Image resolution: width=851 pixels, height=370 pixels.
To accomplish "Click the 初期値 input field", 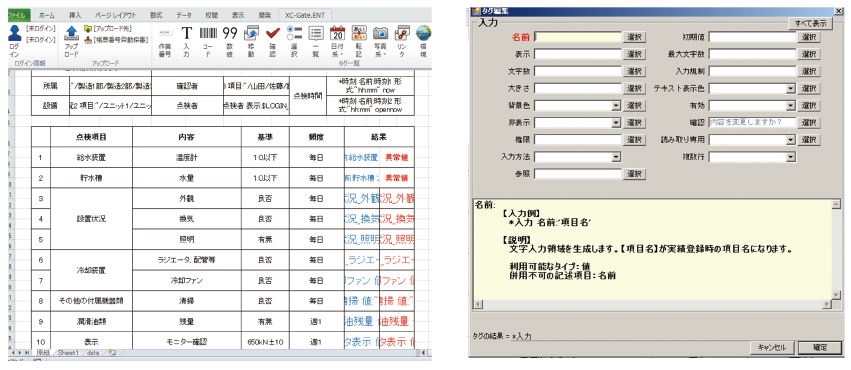I will coord(752,37).
